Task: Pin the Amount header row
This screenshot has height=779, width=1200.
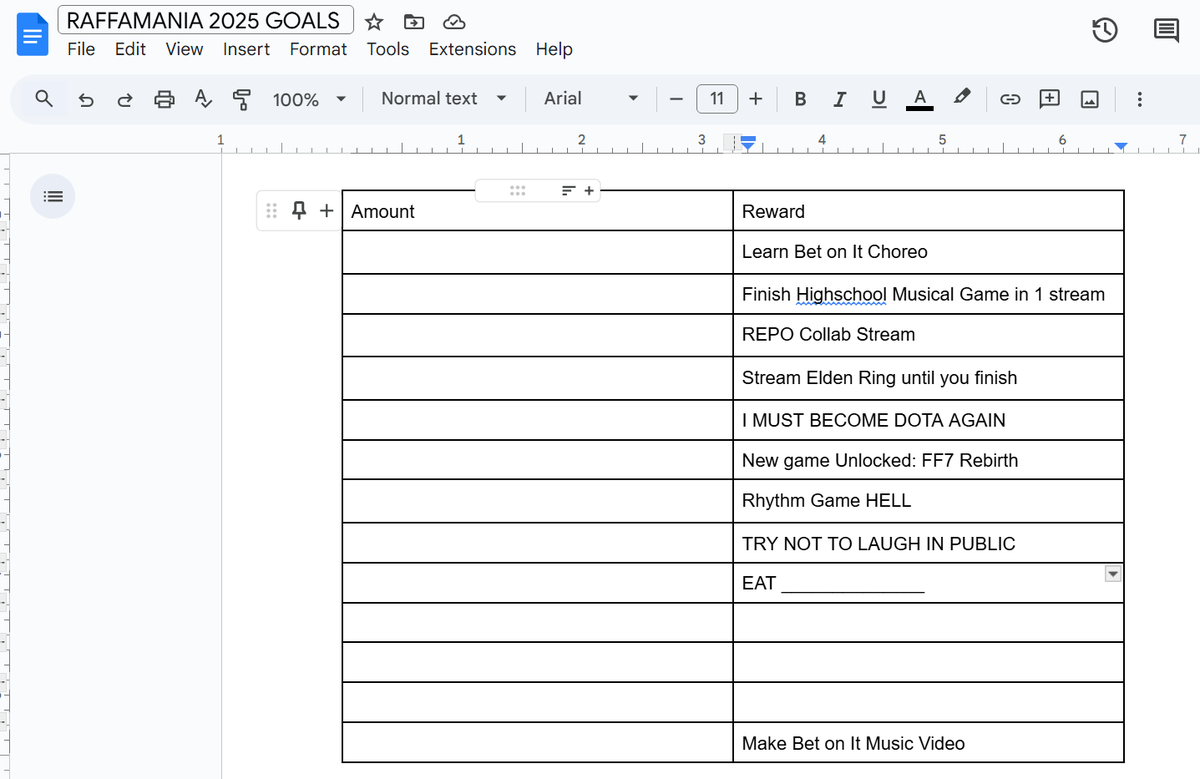Action: [x=298, y=210]
